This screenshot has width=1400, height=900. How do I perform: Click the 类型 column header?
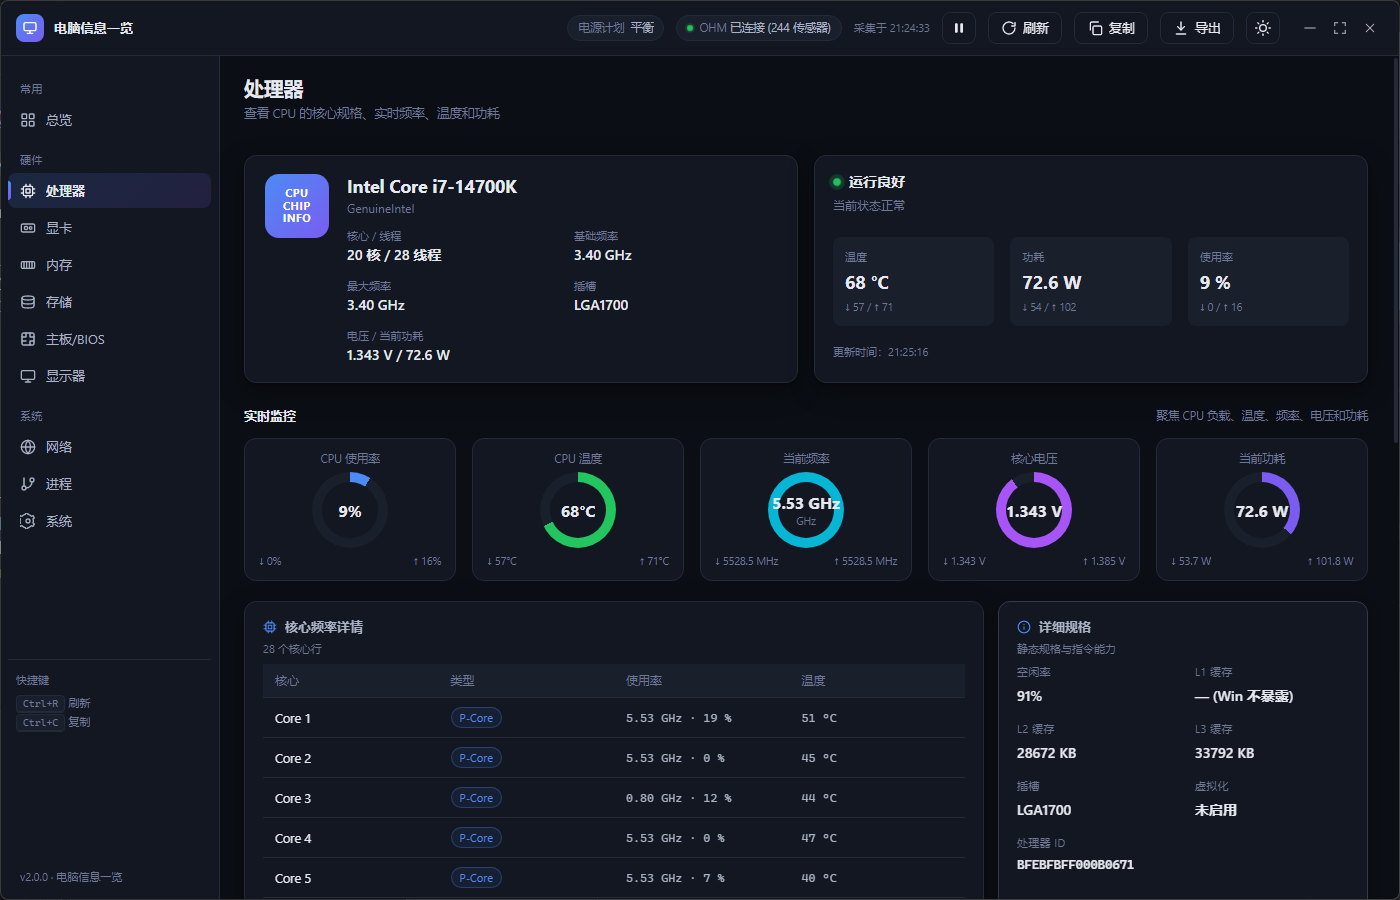click(x=462, y=681)
